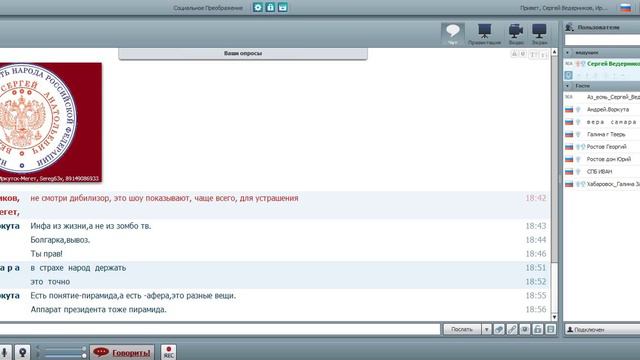Select guest Ростов дон Юрий

(609, 159)
